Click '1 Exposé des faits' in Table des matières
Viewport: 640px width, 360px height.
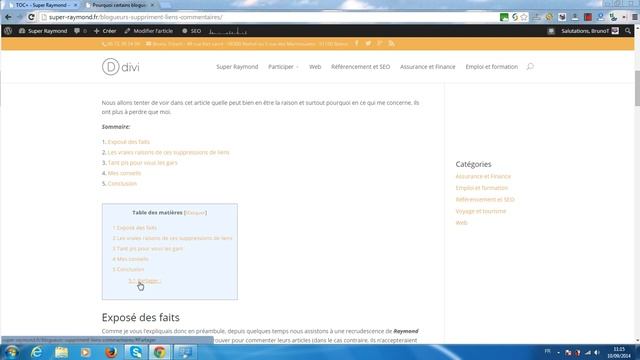135,228
